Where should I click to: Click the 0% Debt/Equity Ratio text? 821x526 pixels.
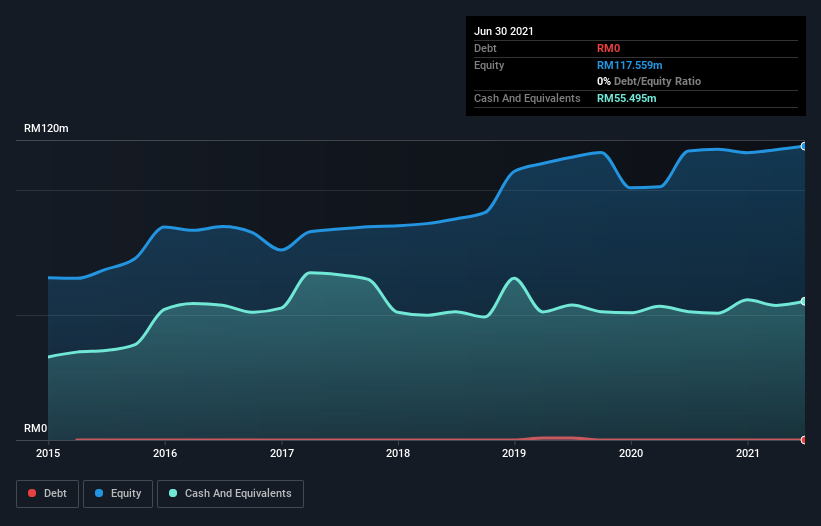(649, 81)
